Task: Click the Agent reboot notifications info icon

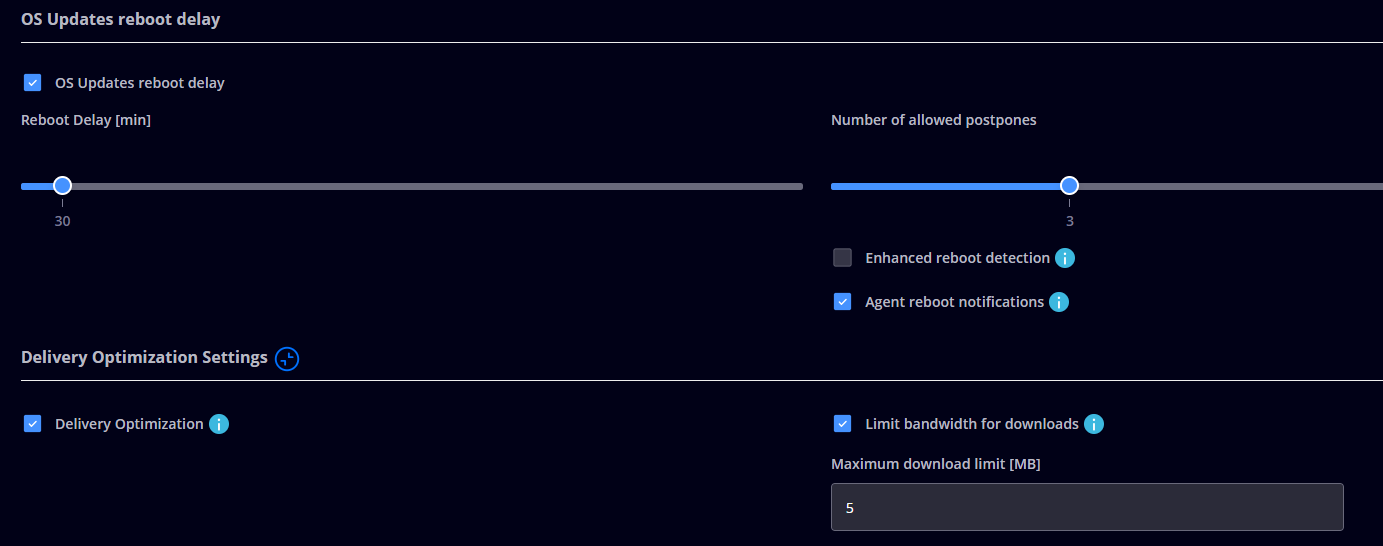Action: [x=1059, y=302]
